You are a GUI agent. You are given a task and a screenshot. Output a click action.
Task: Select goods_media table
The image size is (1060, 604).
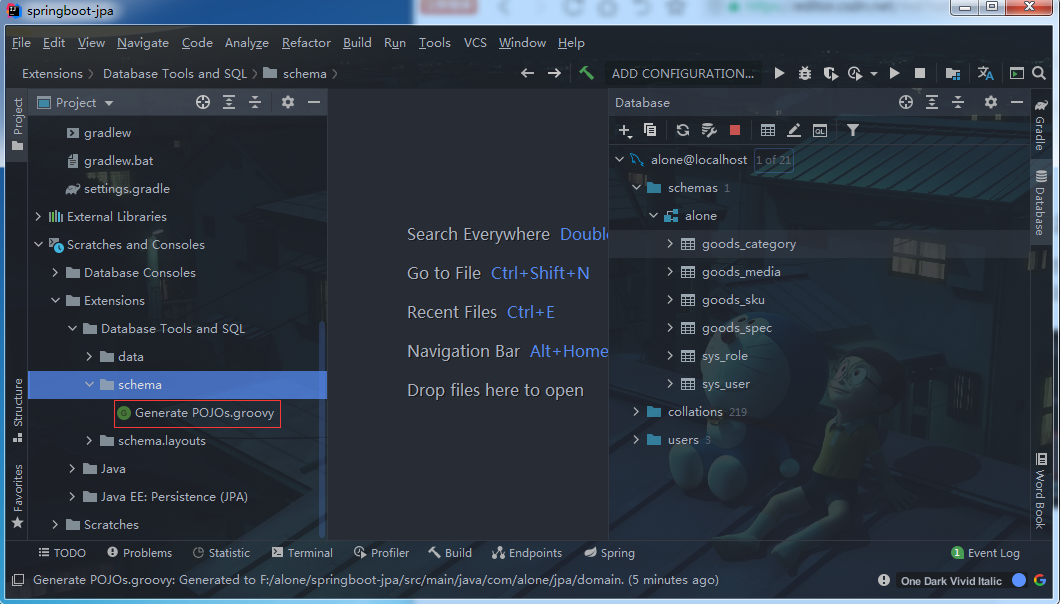(x=741, y=271)
